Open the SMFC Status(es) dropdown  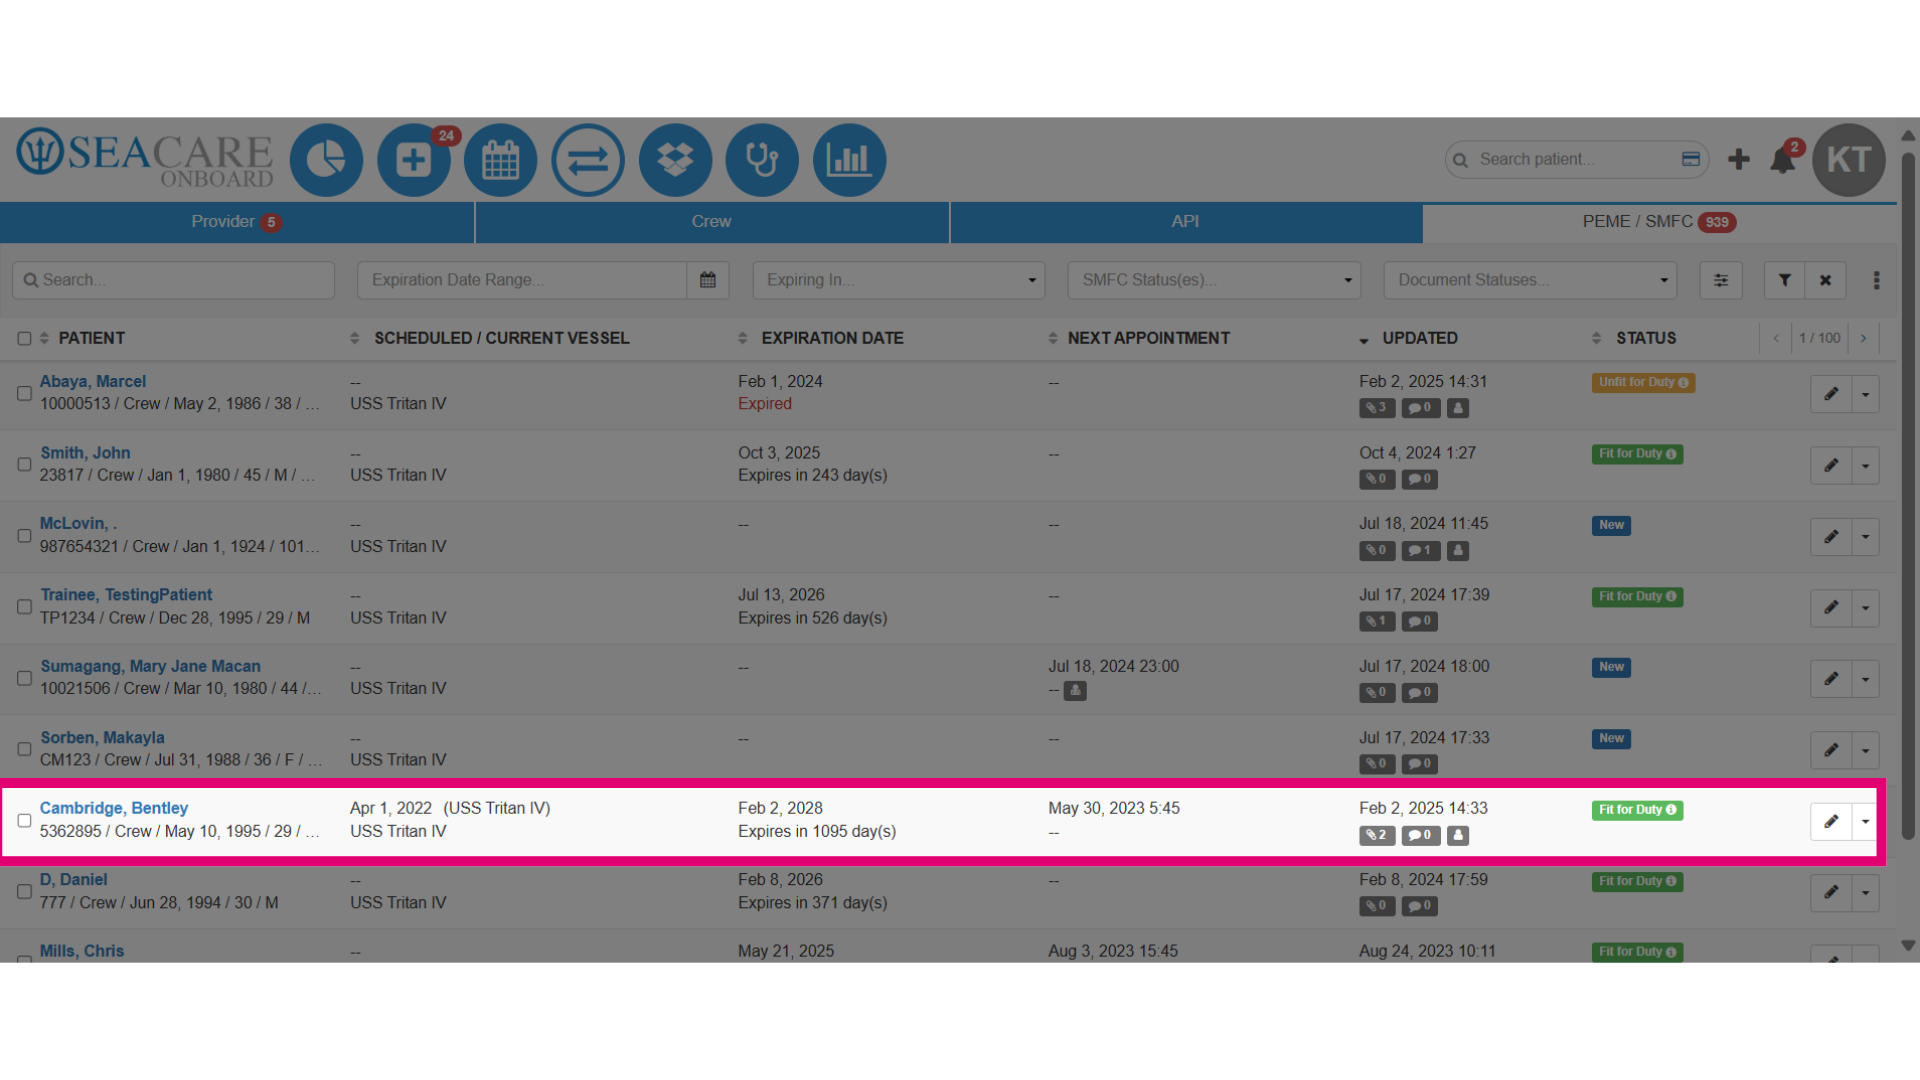click(x=1214, y=280)
